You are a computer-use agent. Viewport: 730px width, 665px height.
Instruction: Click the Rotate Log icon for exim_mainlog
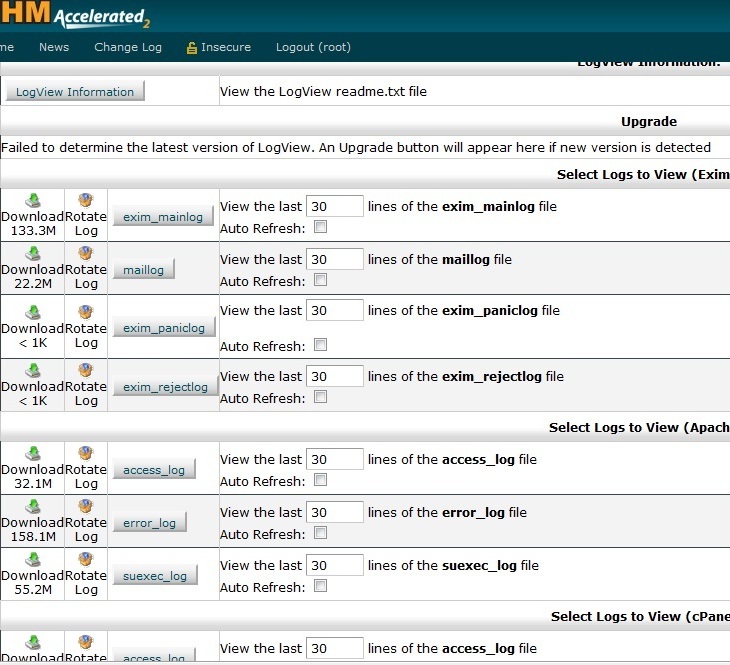(x=85, y=199)
